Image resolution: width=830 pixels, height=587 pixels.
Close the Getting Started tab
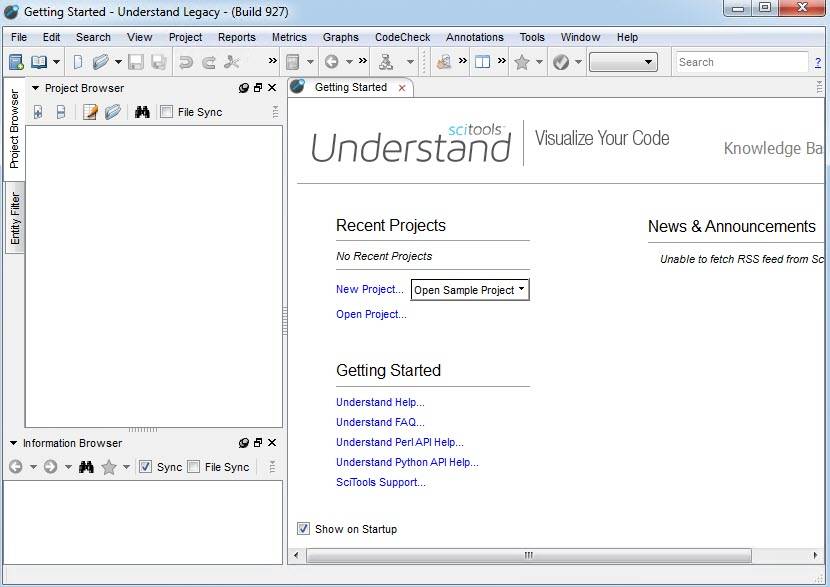tap(402, 88)
